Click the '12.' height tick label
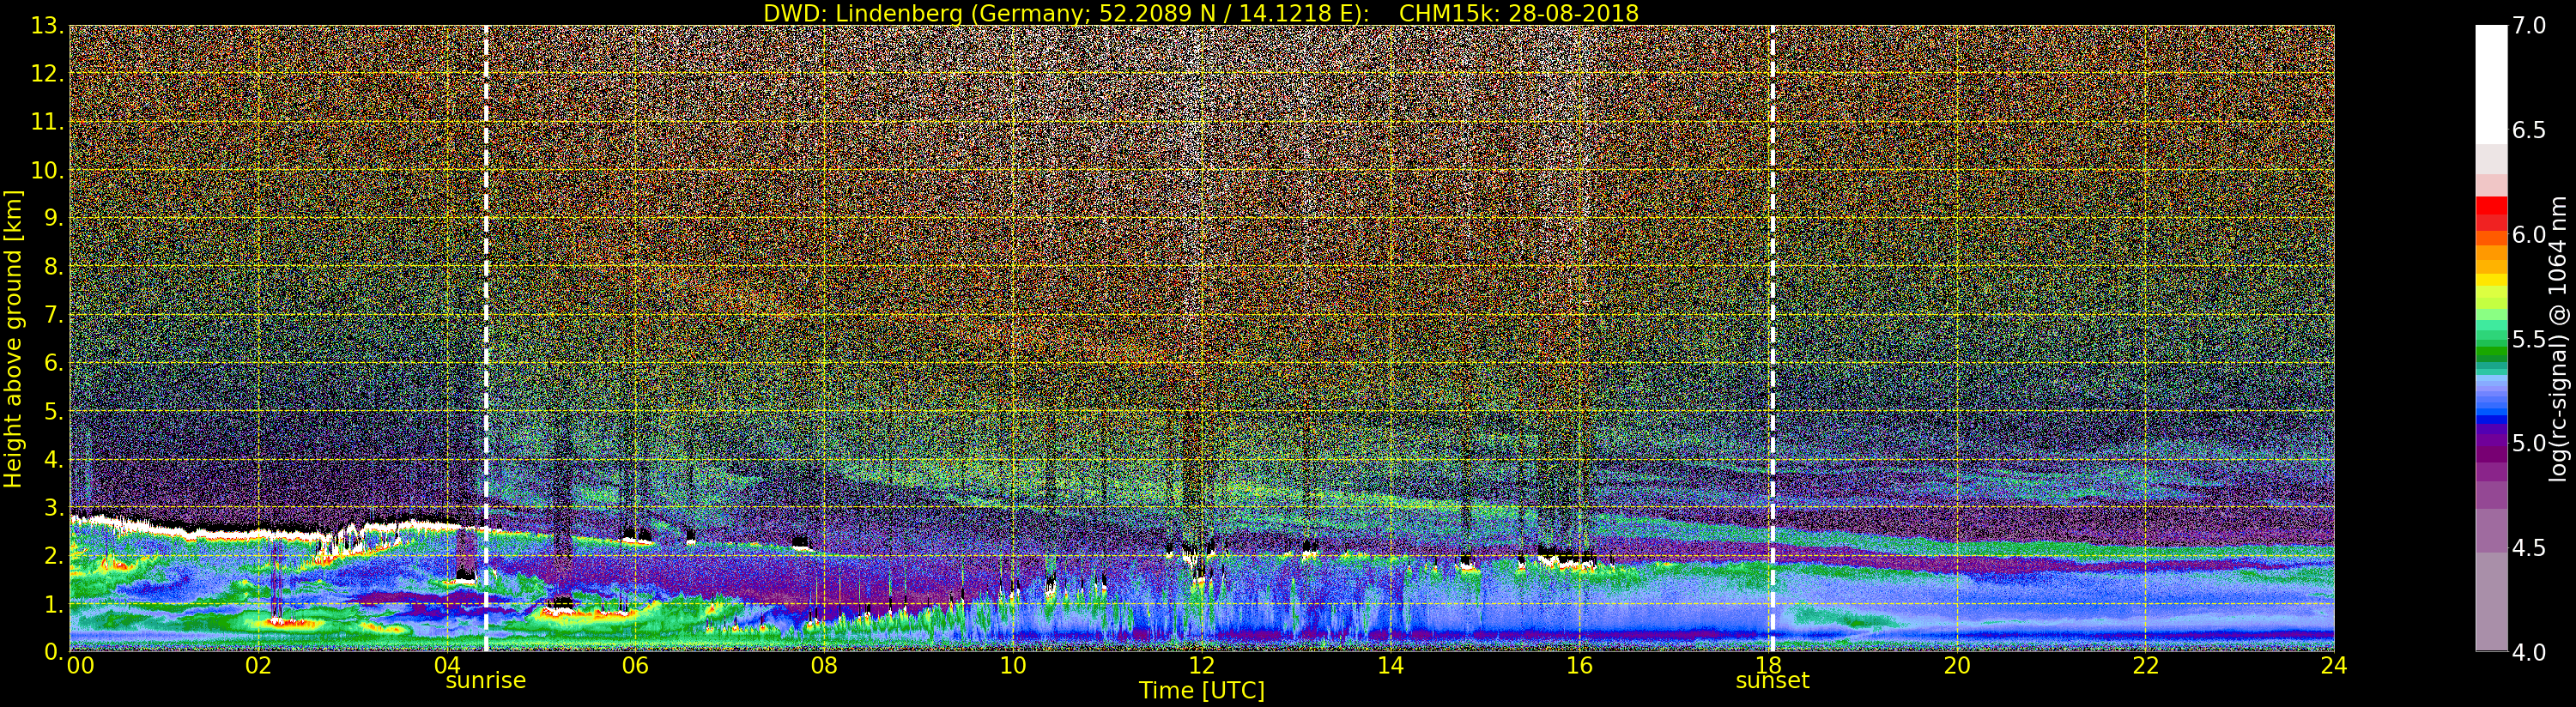This screenshot has width=2576, height=707. coord(47,74)
